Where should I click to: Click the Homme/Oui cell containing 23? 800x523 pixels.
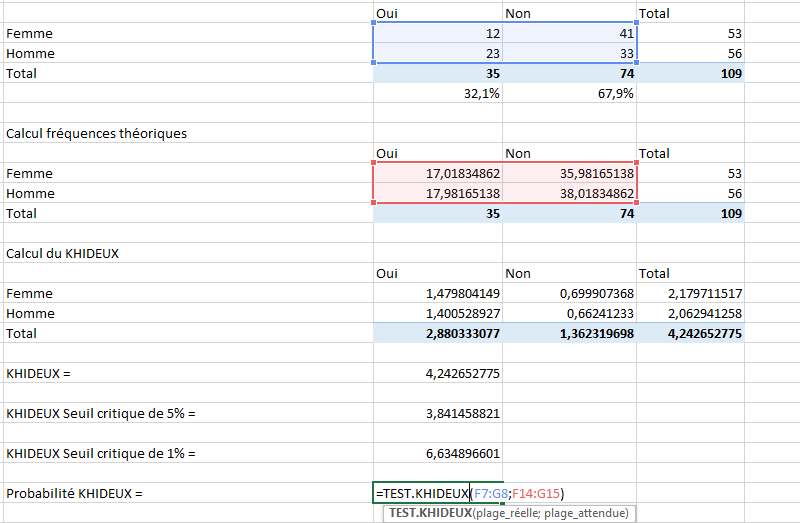(x=438, y=53)
